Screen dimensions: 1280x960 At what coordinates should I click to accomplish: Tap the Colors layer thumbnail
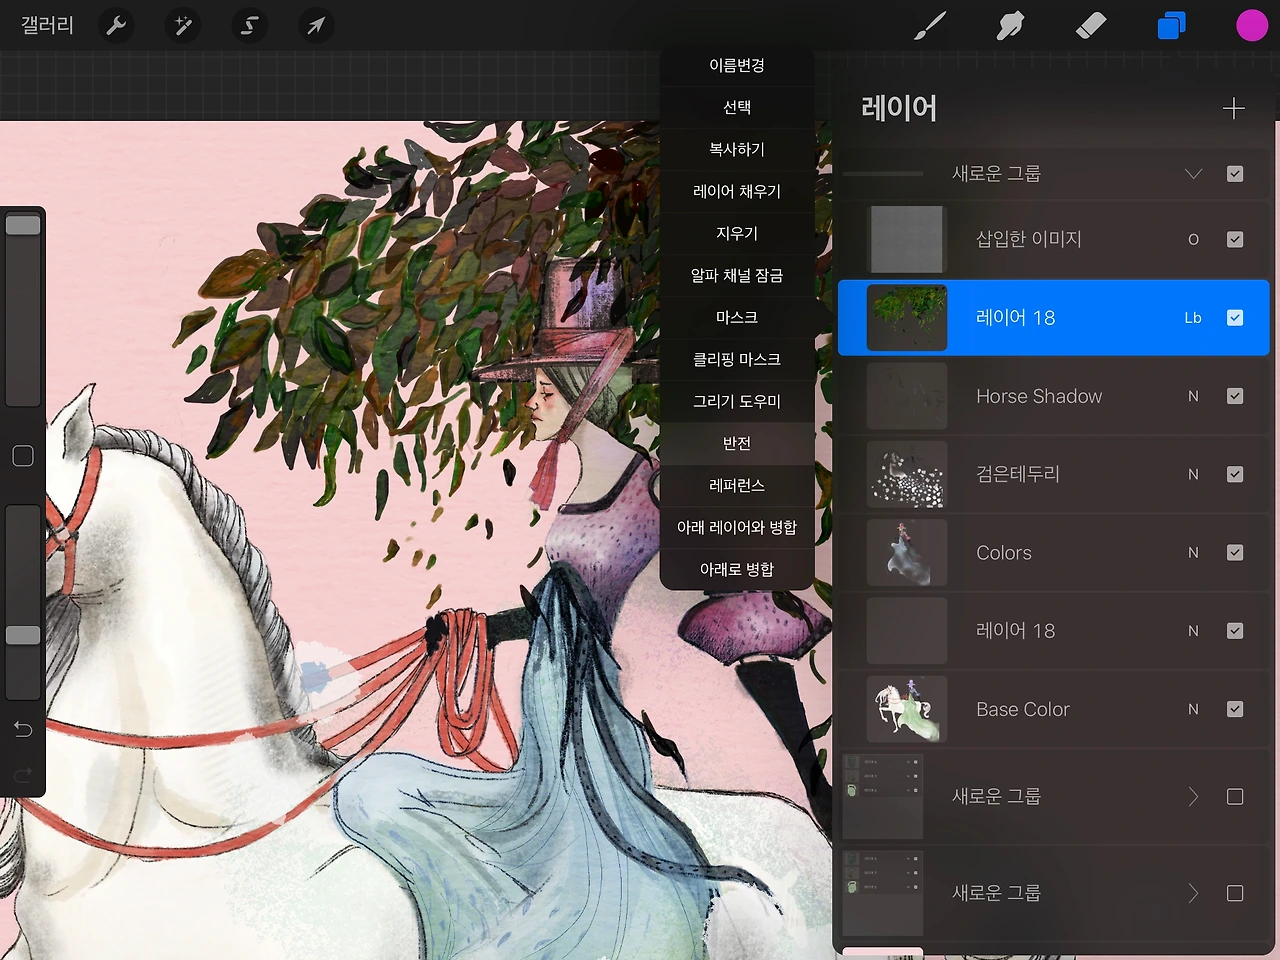tap(907, 553)
